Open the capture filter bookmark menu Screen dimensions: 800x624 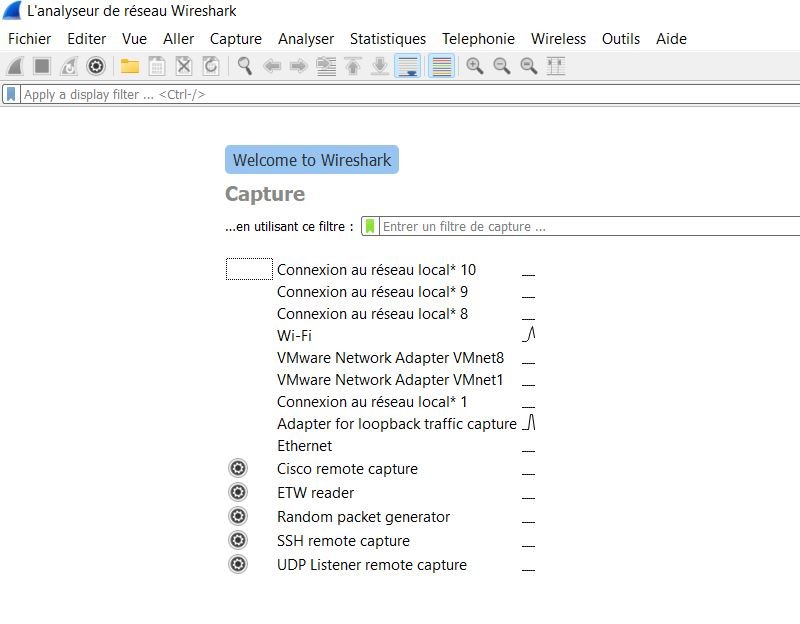point(370,226)
